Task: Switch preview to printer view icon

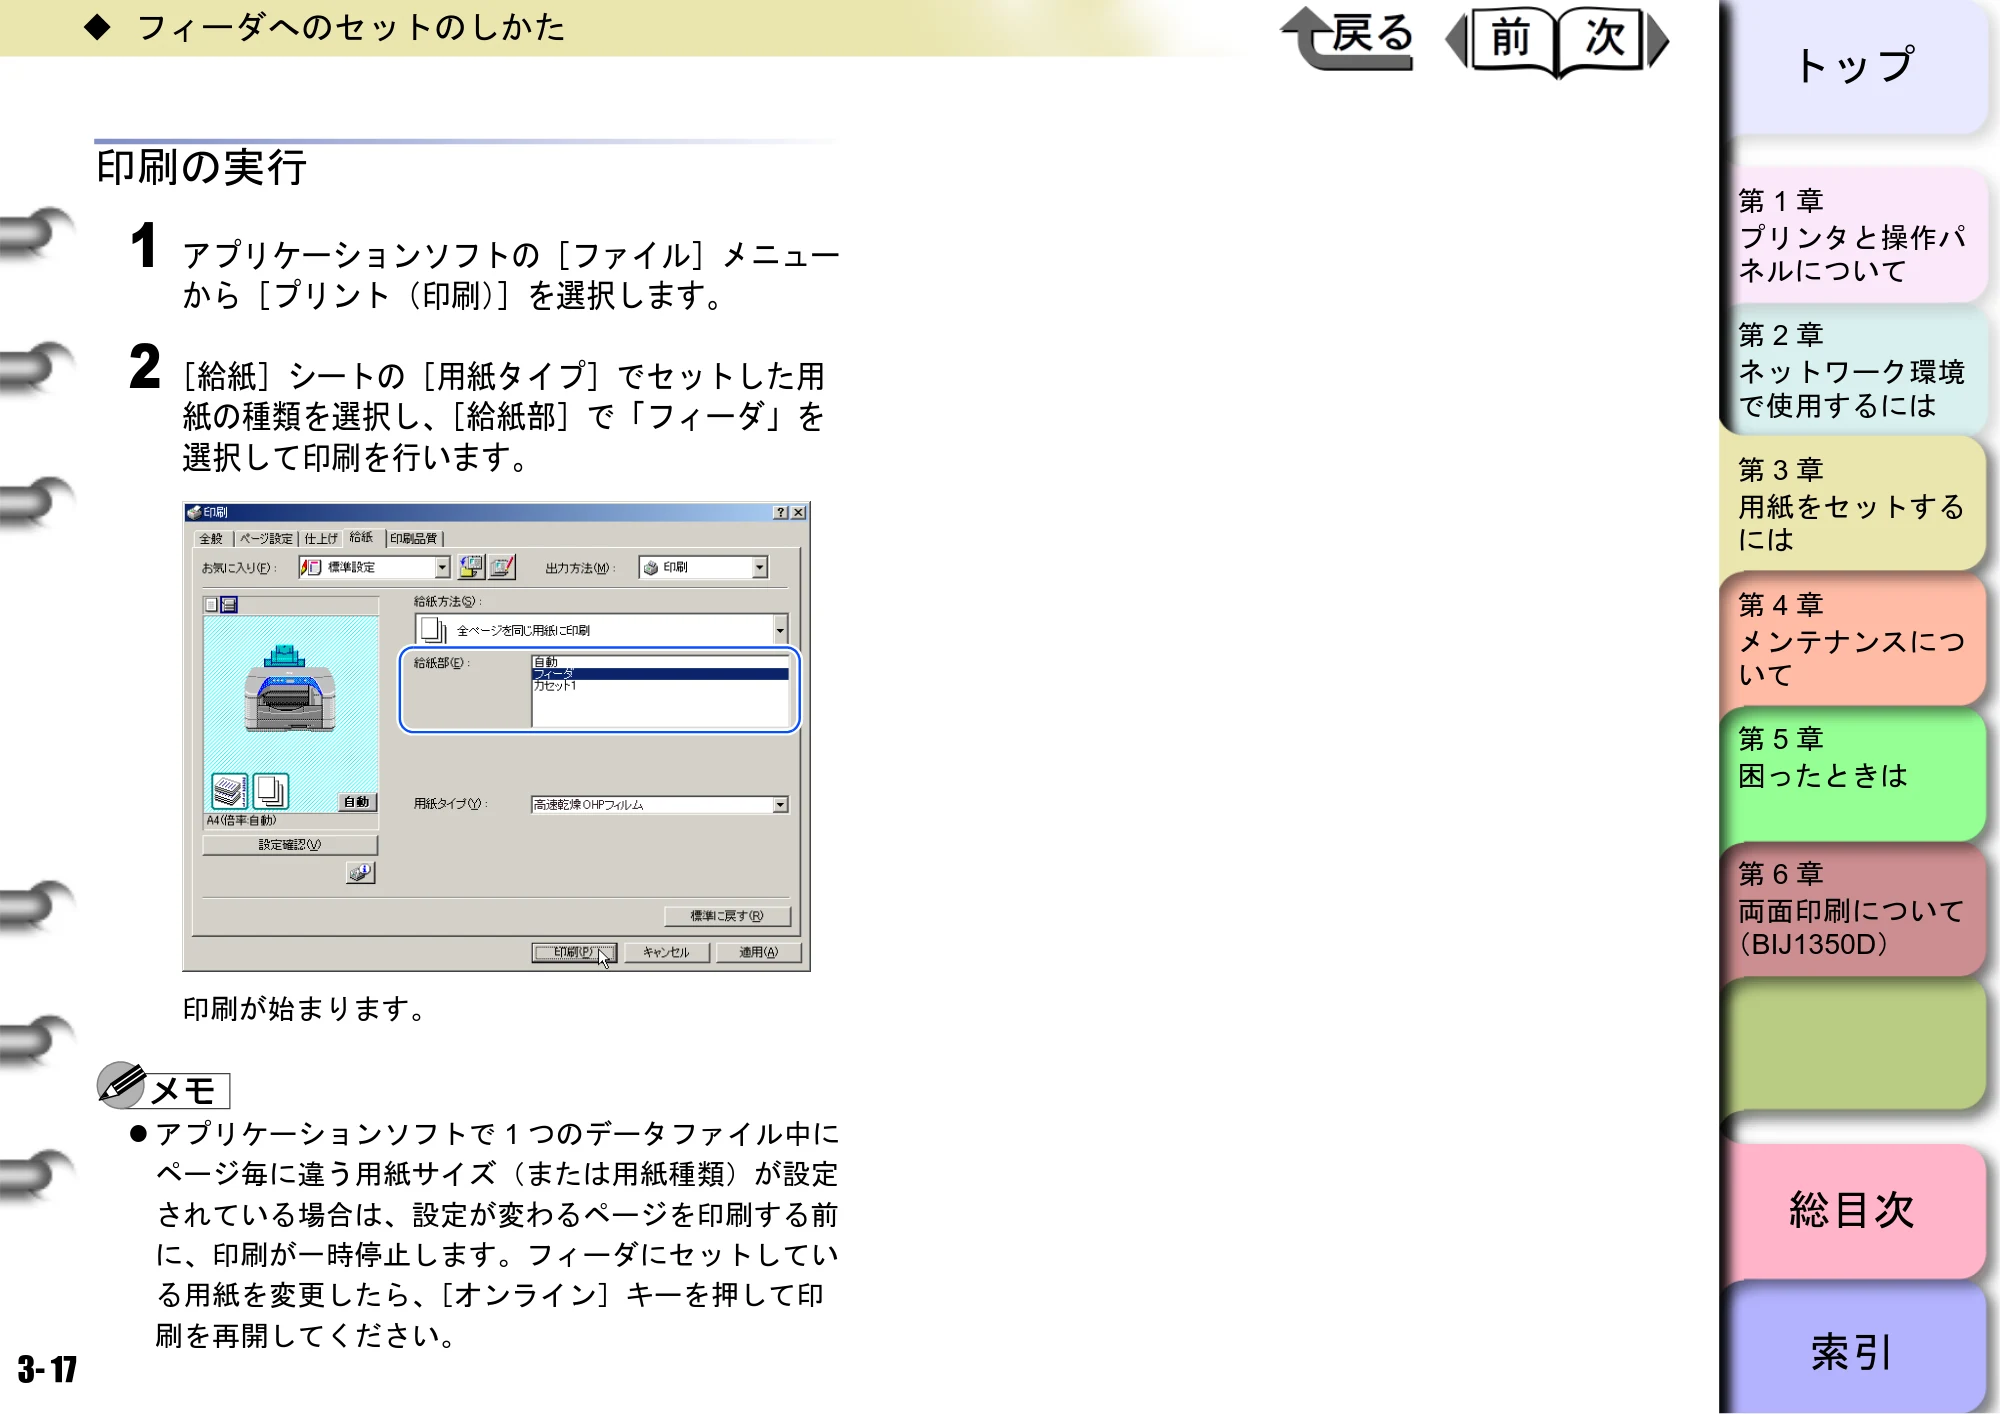Action: [x=229, y=604]
